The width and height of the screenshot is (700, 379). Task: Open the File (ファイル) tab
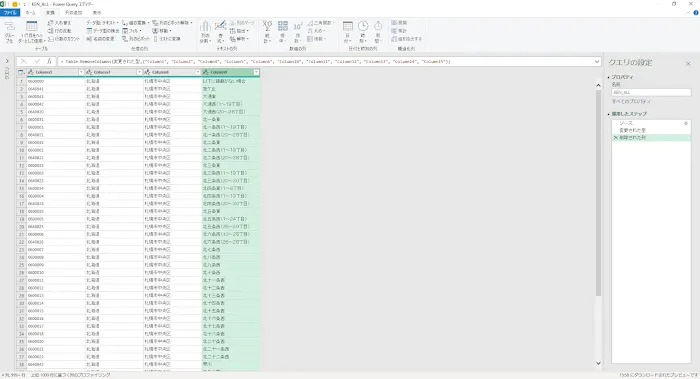(x=10, y=13)
